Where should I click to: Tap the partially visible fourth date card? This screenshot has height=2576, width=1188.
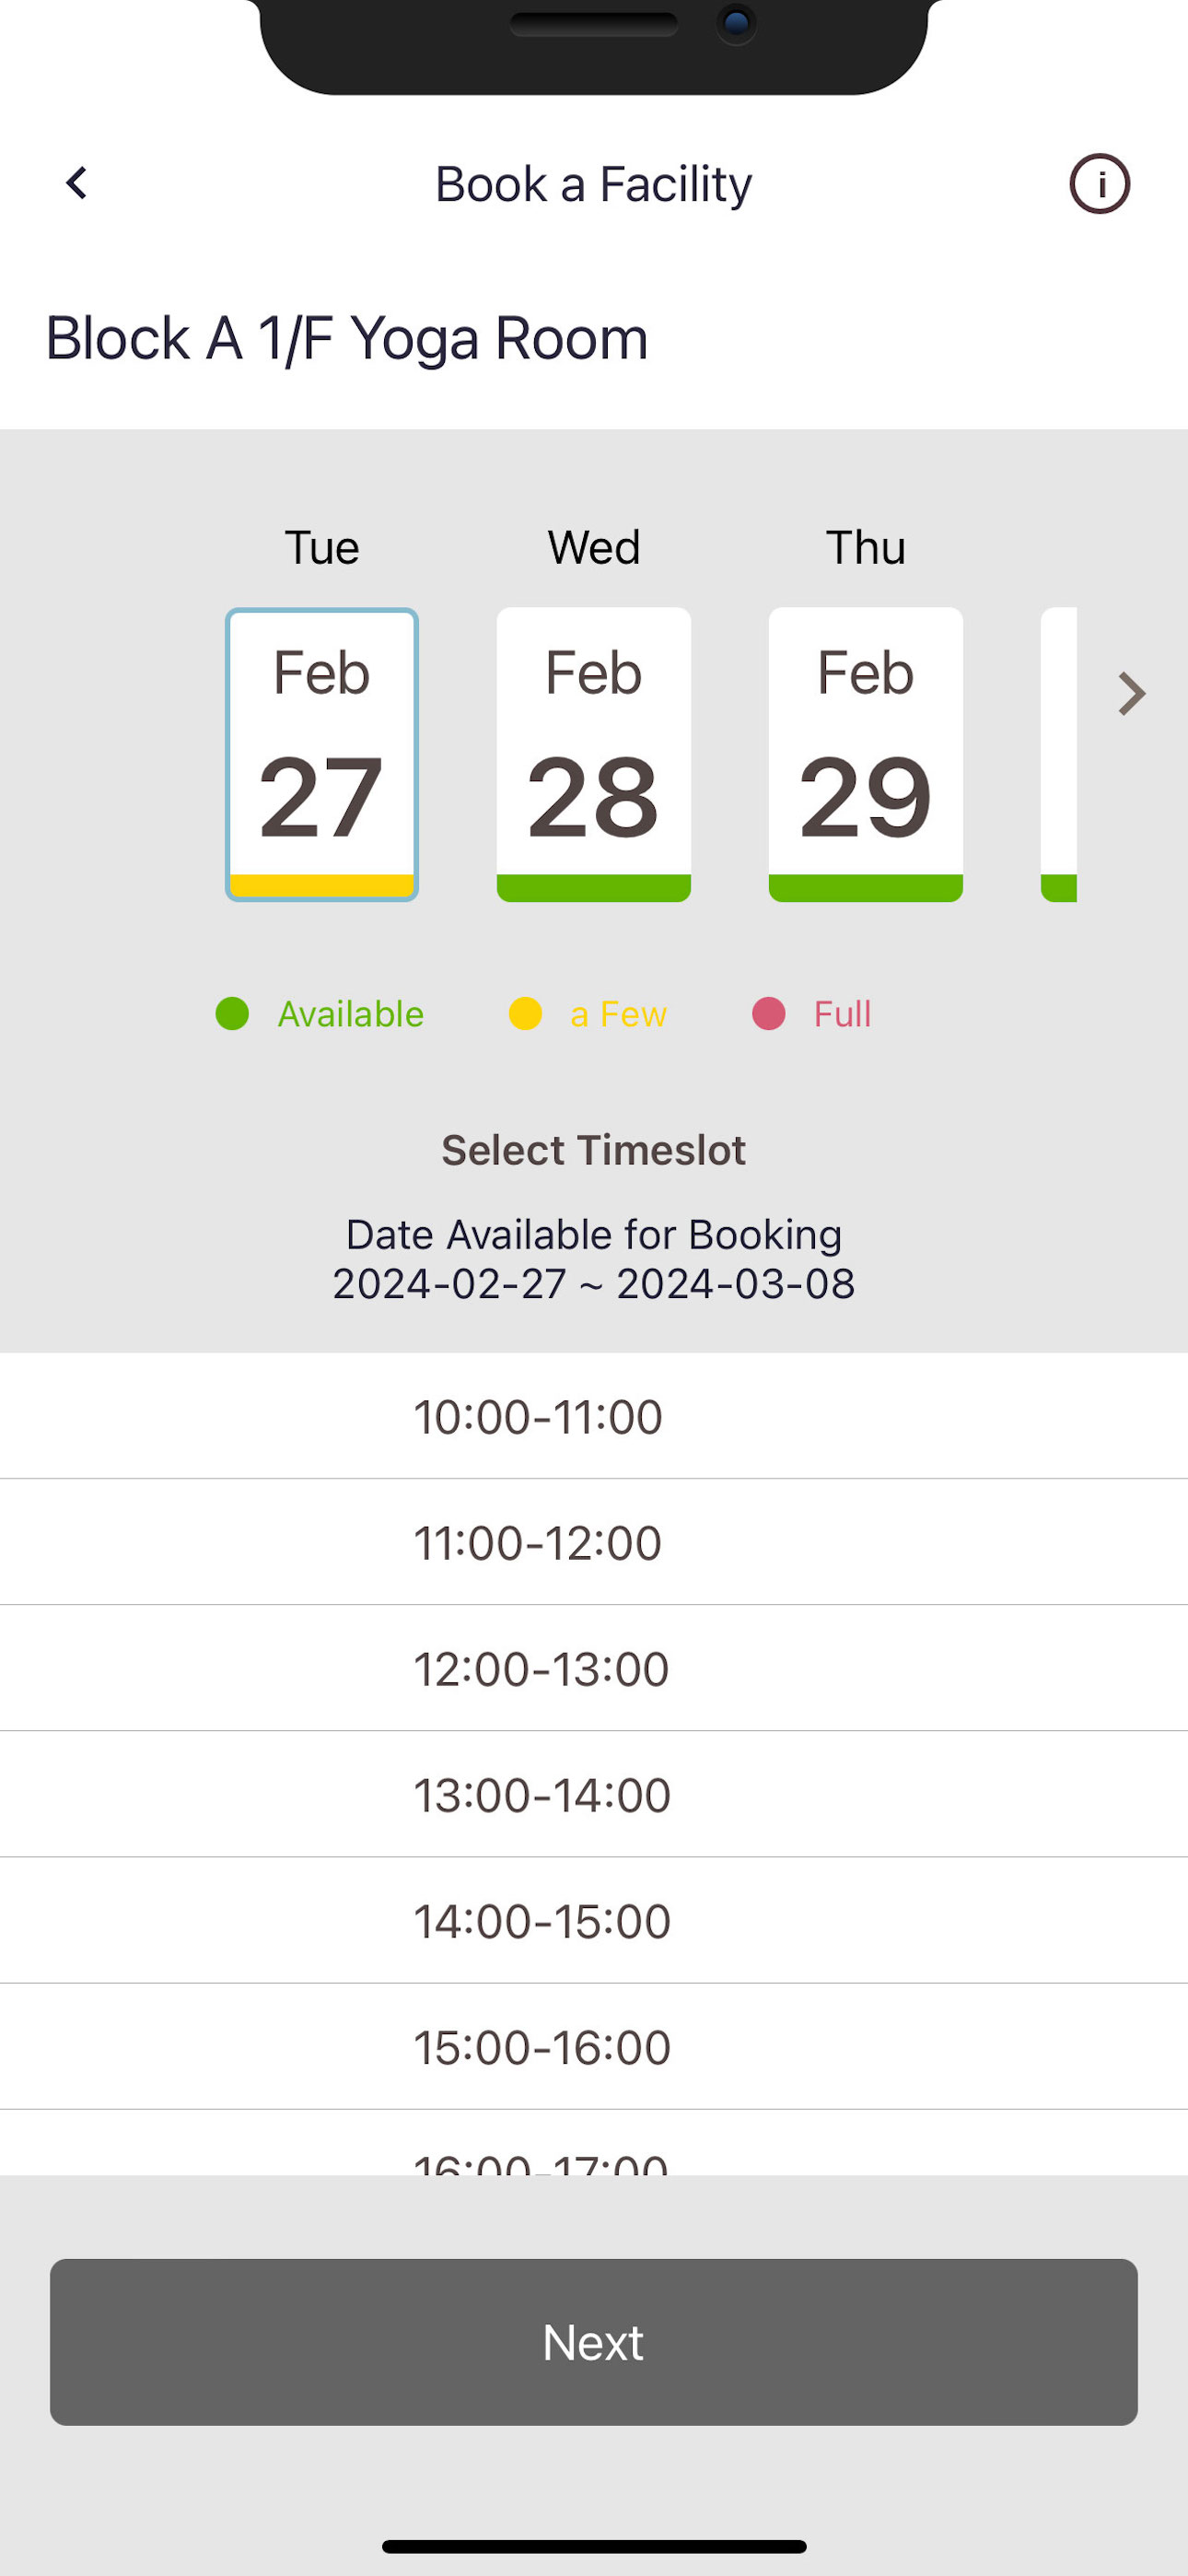1058,755
